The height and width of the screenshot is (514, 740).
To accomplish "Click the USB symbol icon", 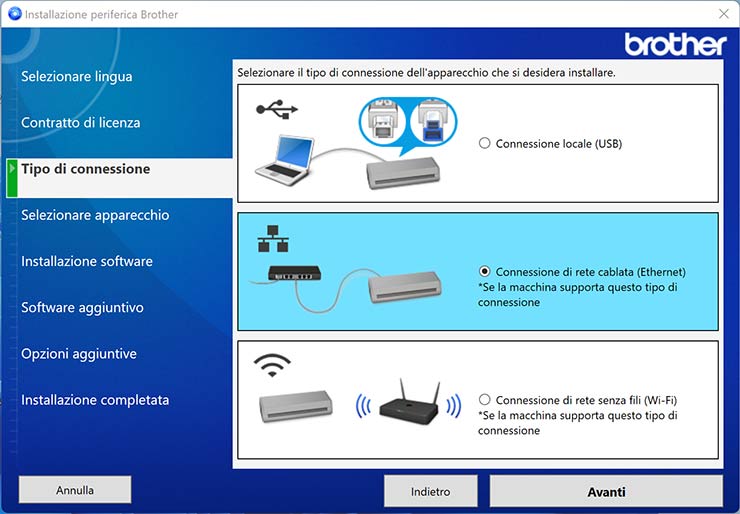I will click(x=277, y=108).
